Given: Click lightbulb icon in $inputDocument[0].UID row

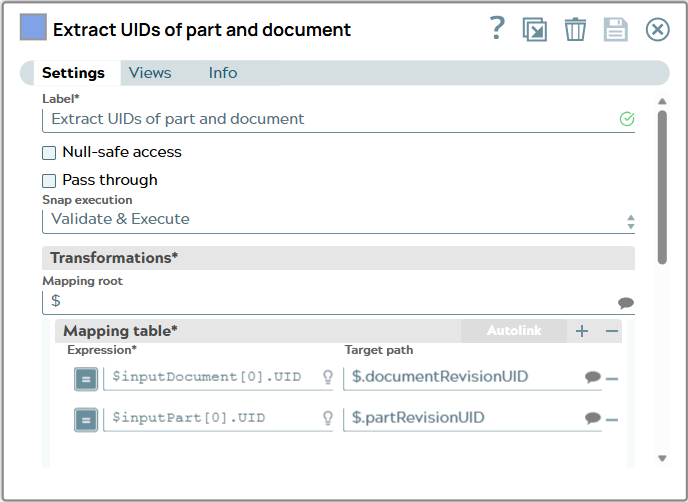Looking at the screenshot, I should coord(327,377).
